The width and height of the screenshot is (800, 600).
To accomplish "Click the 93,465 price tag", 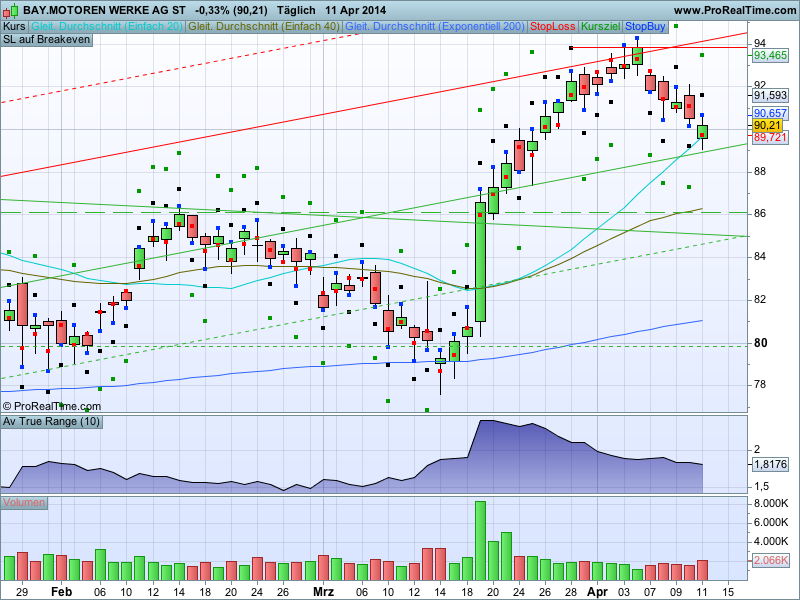I will click(770, 55).
